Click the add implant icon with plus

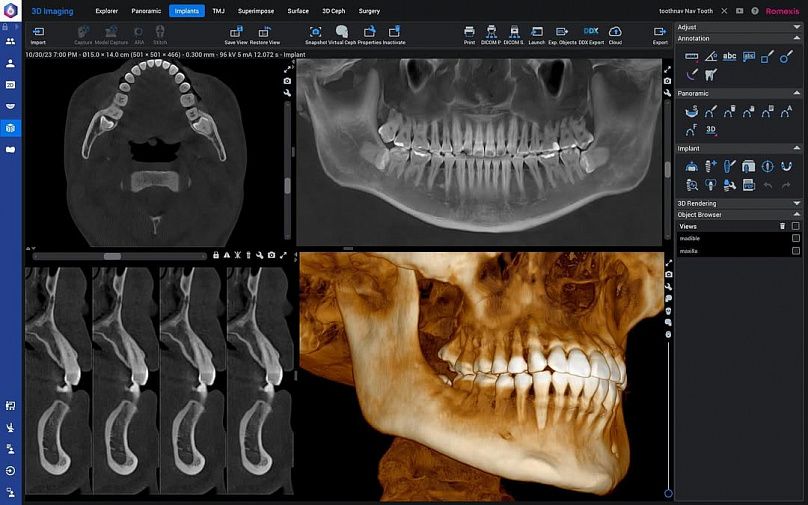[711, 166]
